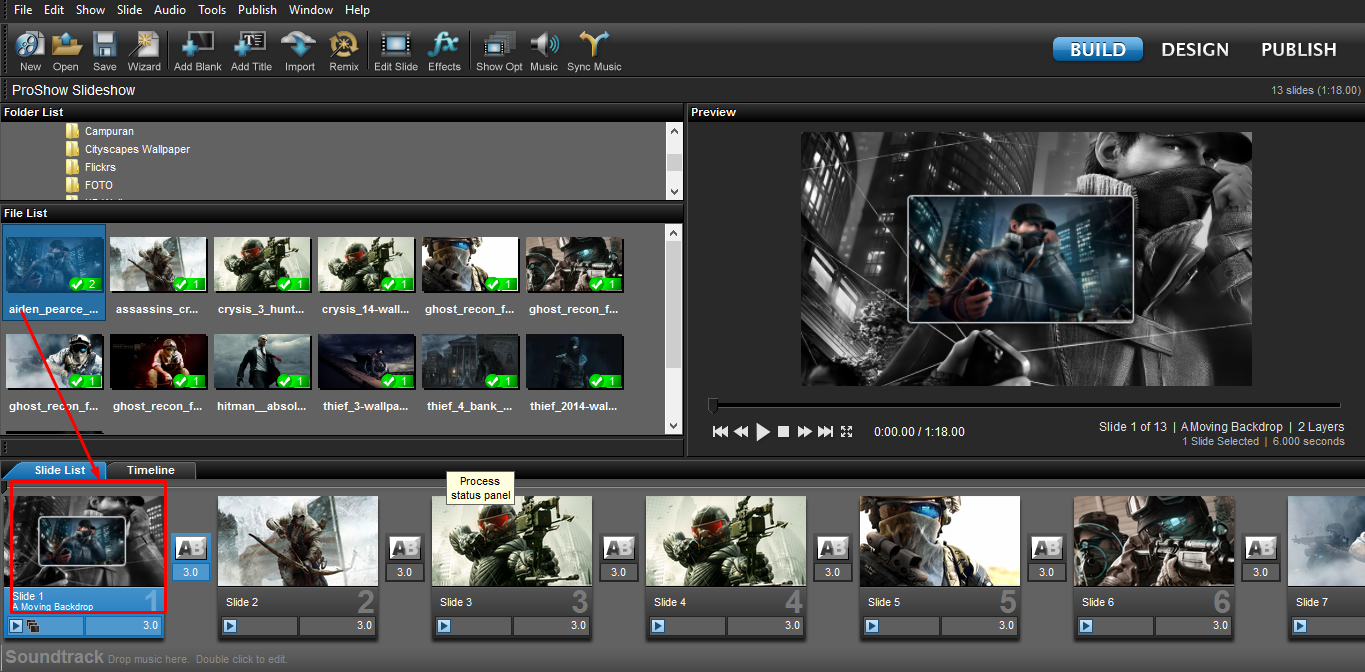Image resolution: width=1365 pixels, height=672 pixels.
Task: Switch to the DESIGN workspace
Action: tap(1195, 49)
